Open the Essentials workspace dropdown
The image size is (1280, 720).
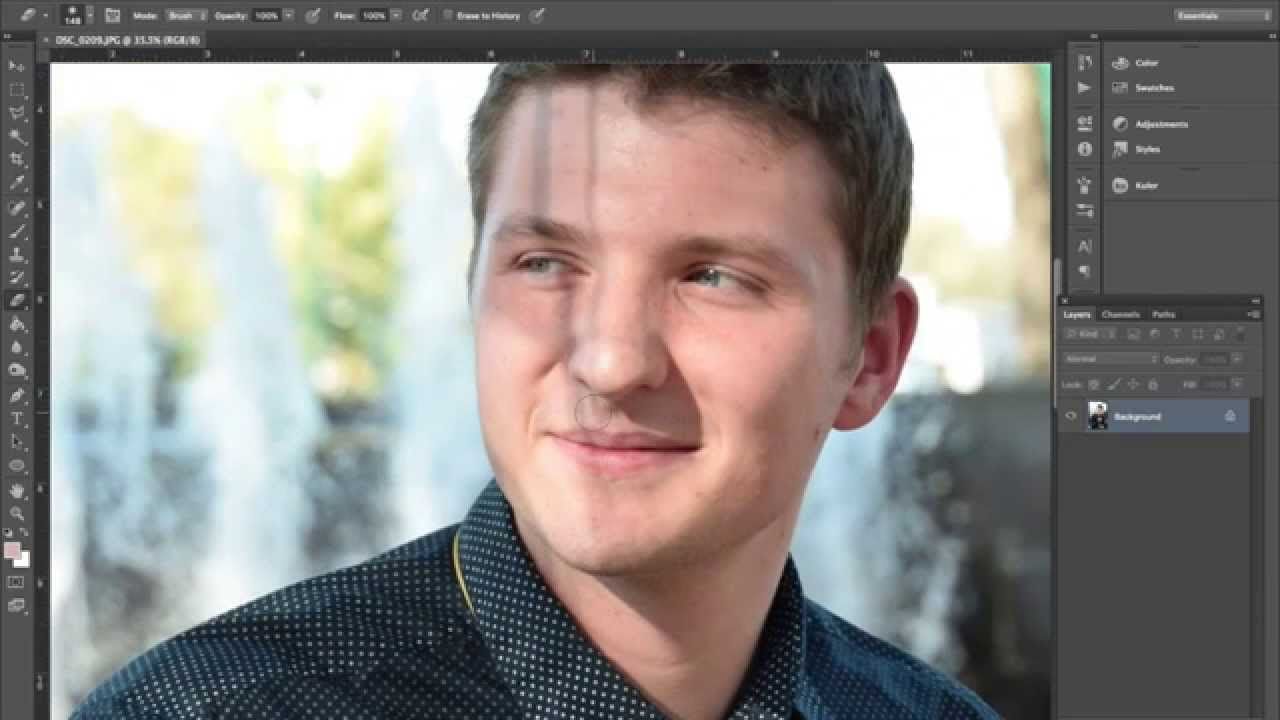(1222, 16)
